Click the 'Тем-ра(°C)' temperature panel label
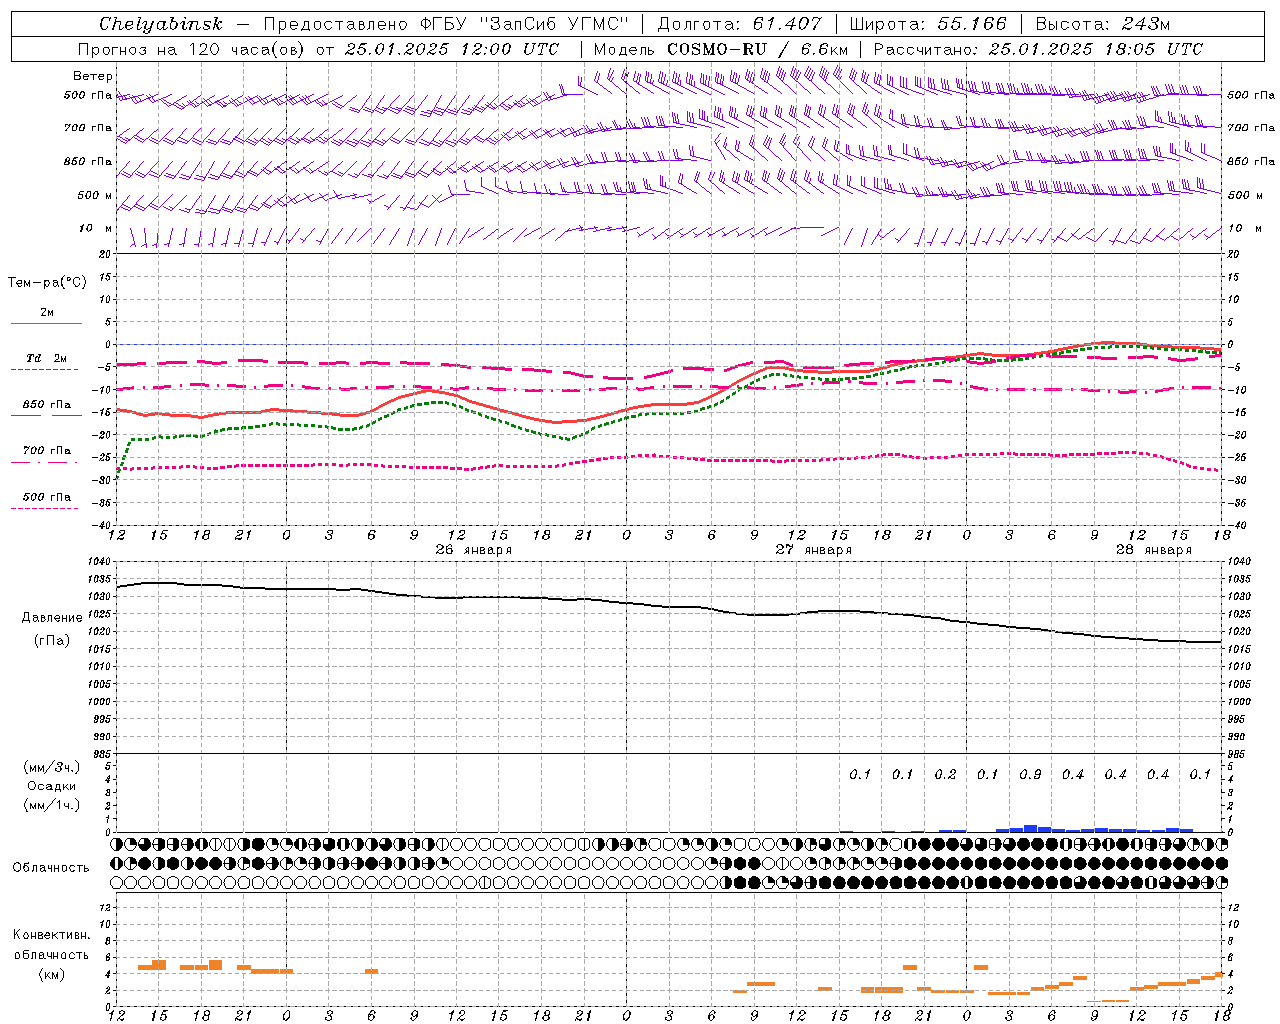This screenshot has height=1024, width=1280. coord(47,283)
